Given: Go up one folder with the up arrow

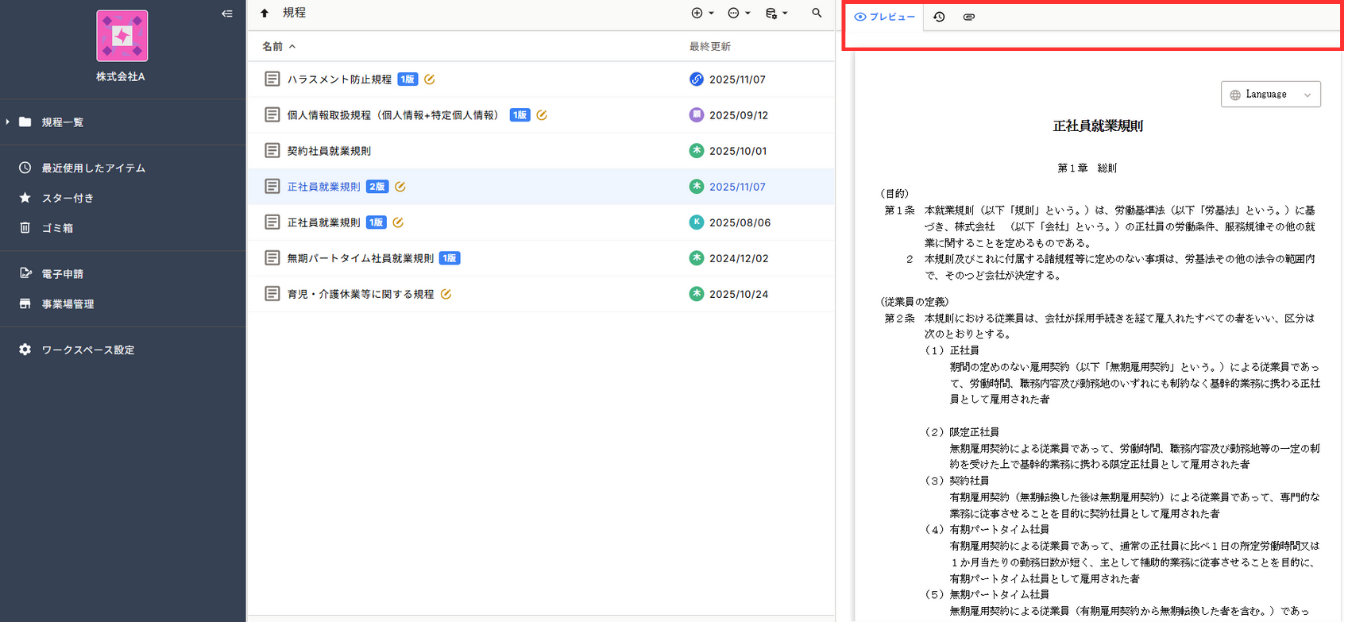Looking at the screenshot, I should 264,13.
